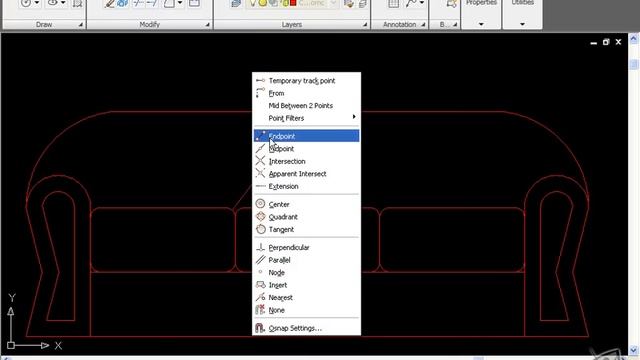Screen dimensions: 640x360
Task: Pick the Nearest snap option
Action: coord(306,298)
